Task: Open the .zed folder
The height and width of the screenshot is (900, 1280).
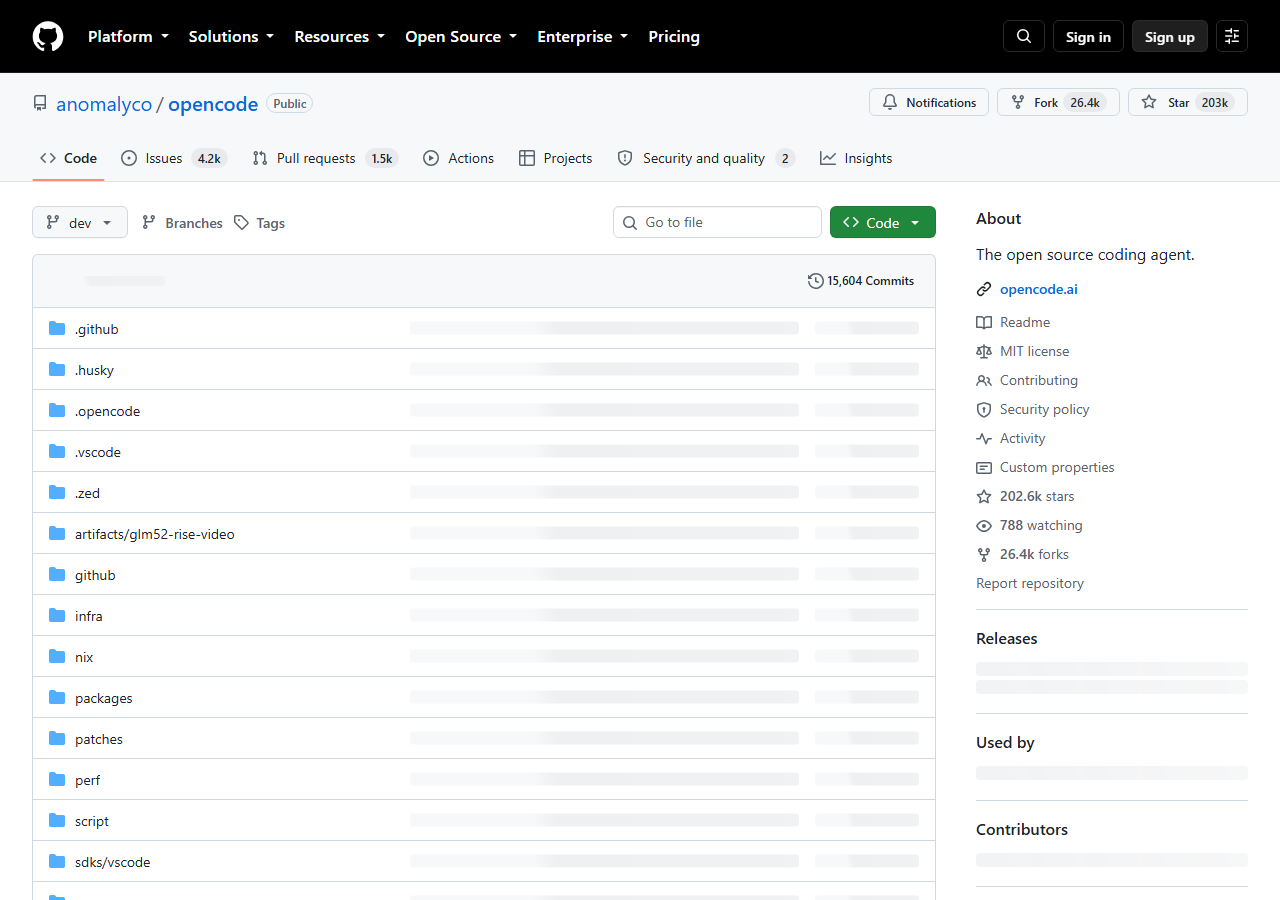Action: tap(87, 493)
